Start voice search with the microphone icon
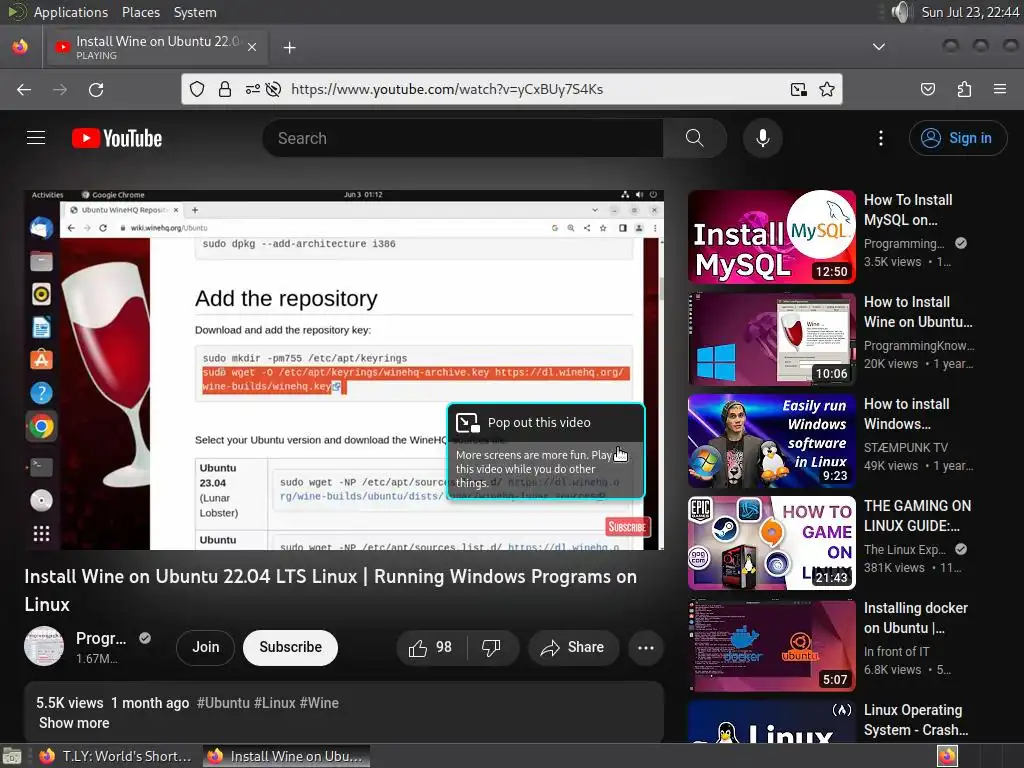The image size is (1024, 768). coord(763,138)
